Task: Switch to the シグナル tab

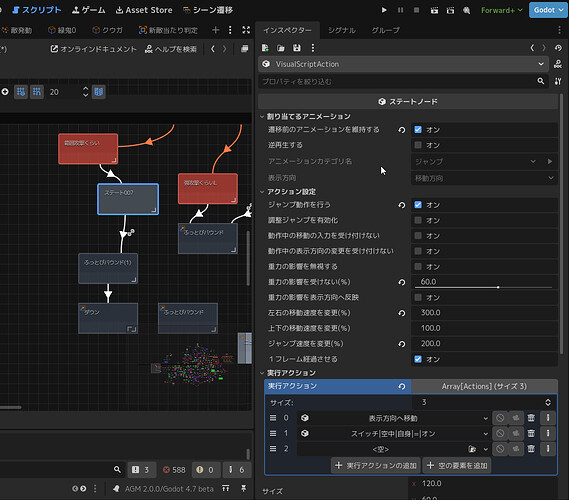Action: coord(342,30)
